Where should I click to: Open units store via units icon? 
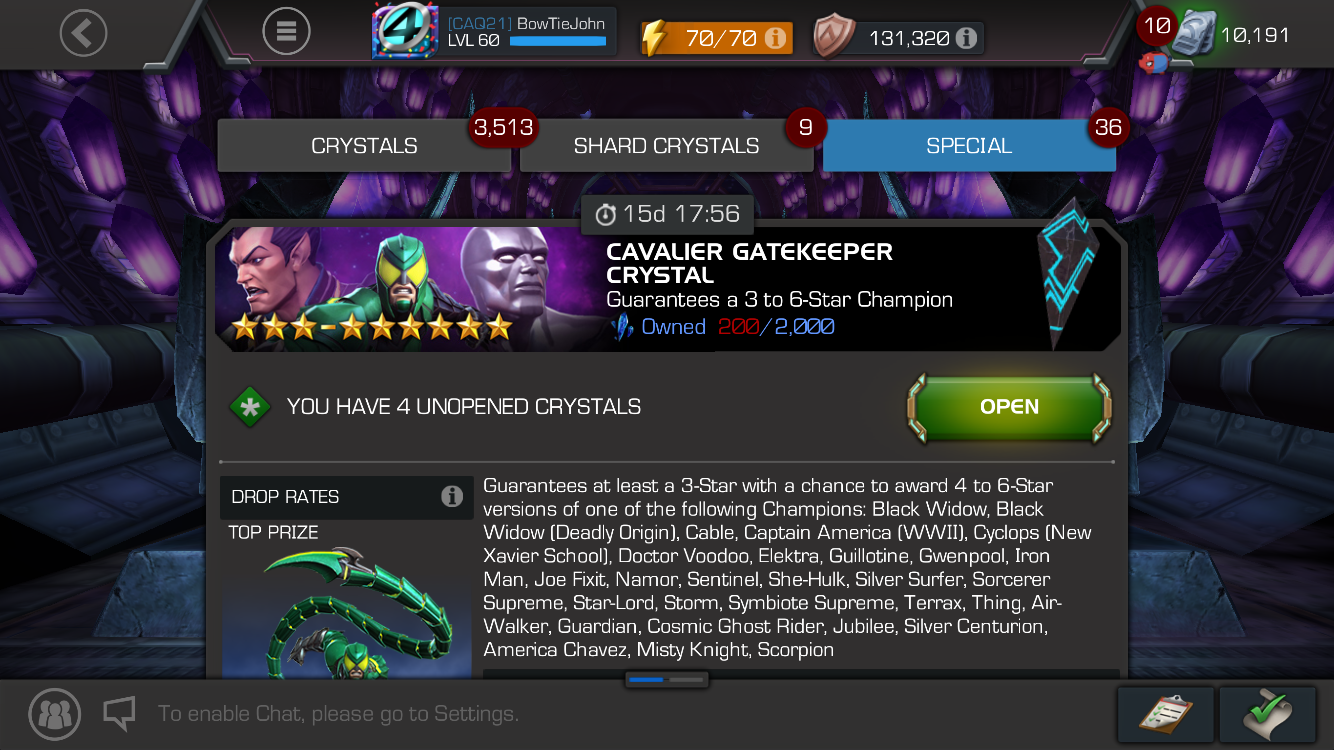click(x=1193, y=35)
